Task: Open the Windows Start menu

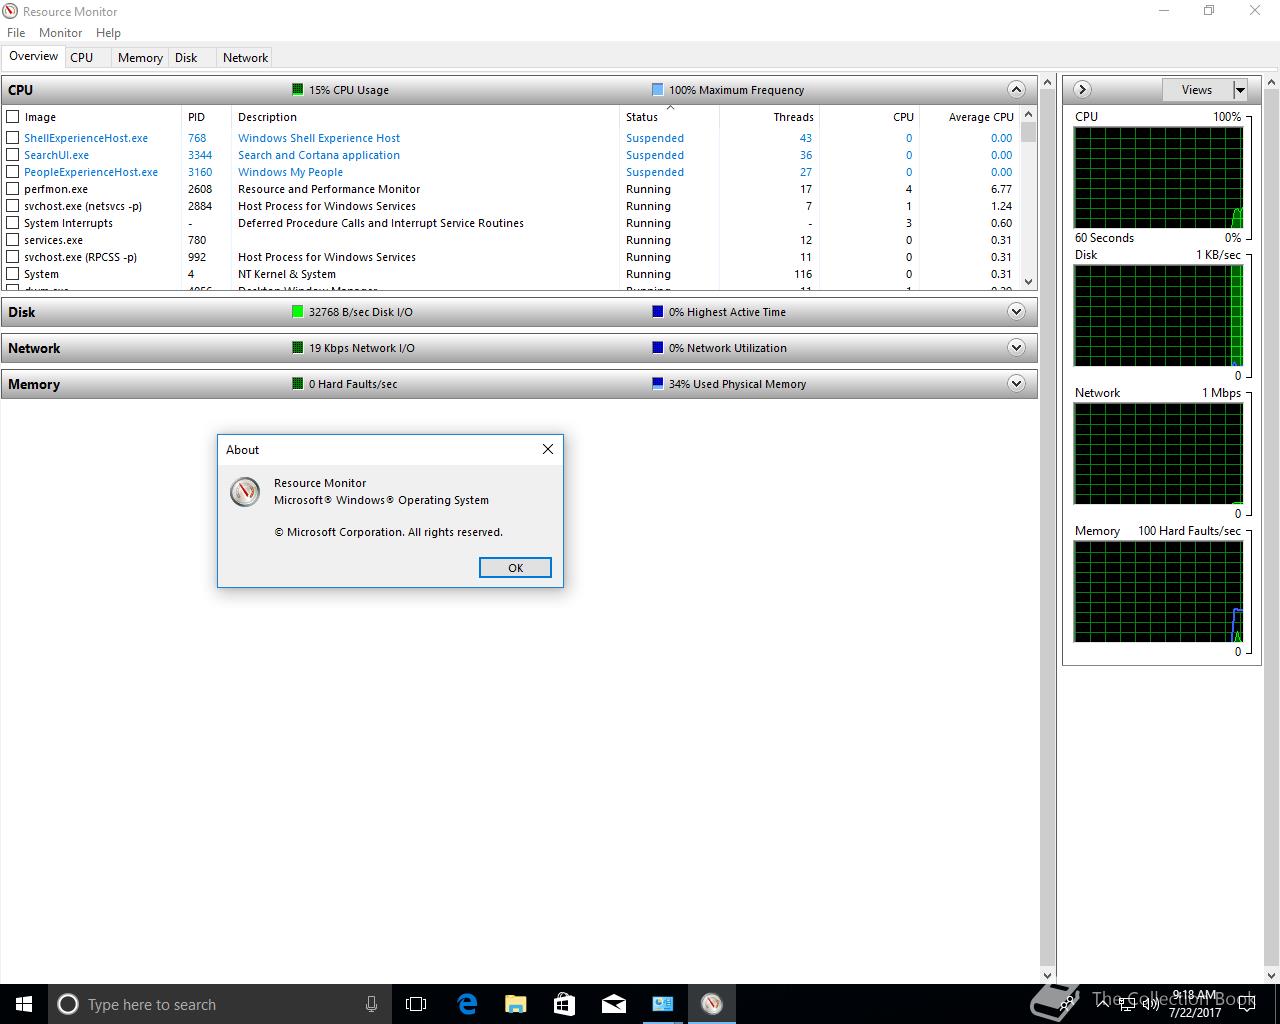Action: click(24, 1004)
